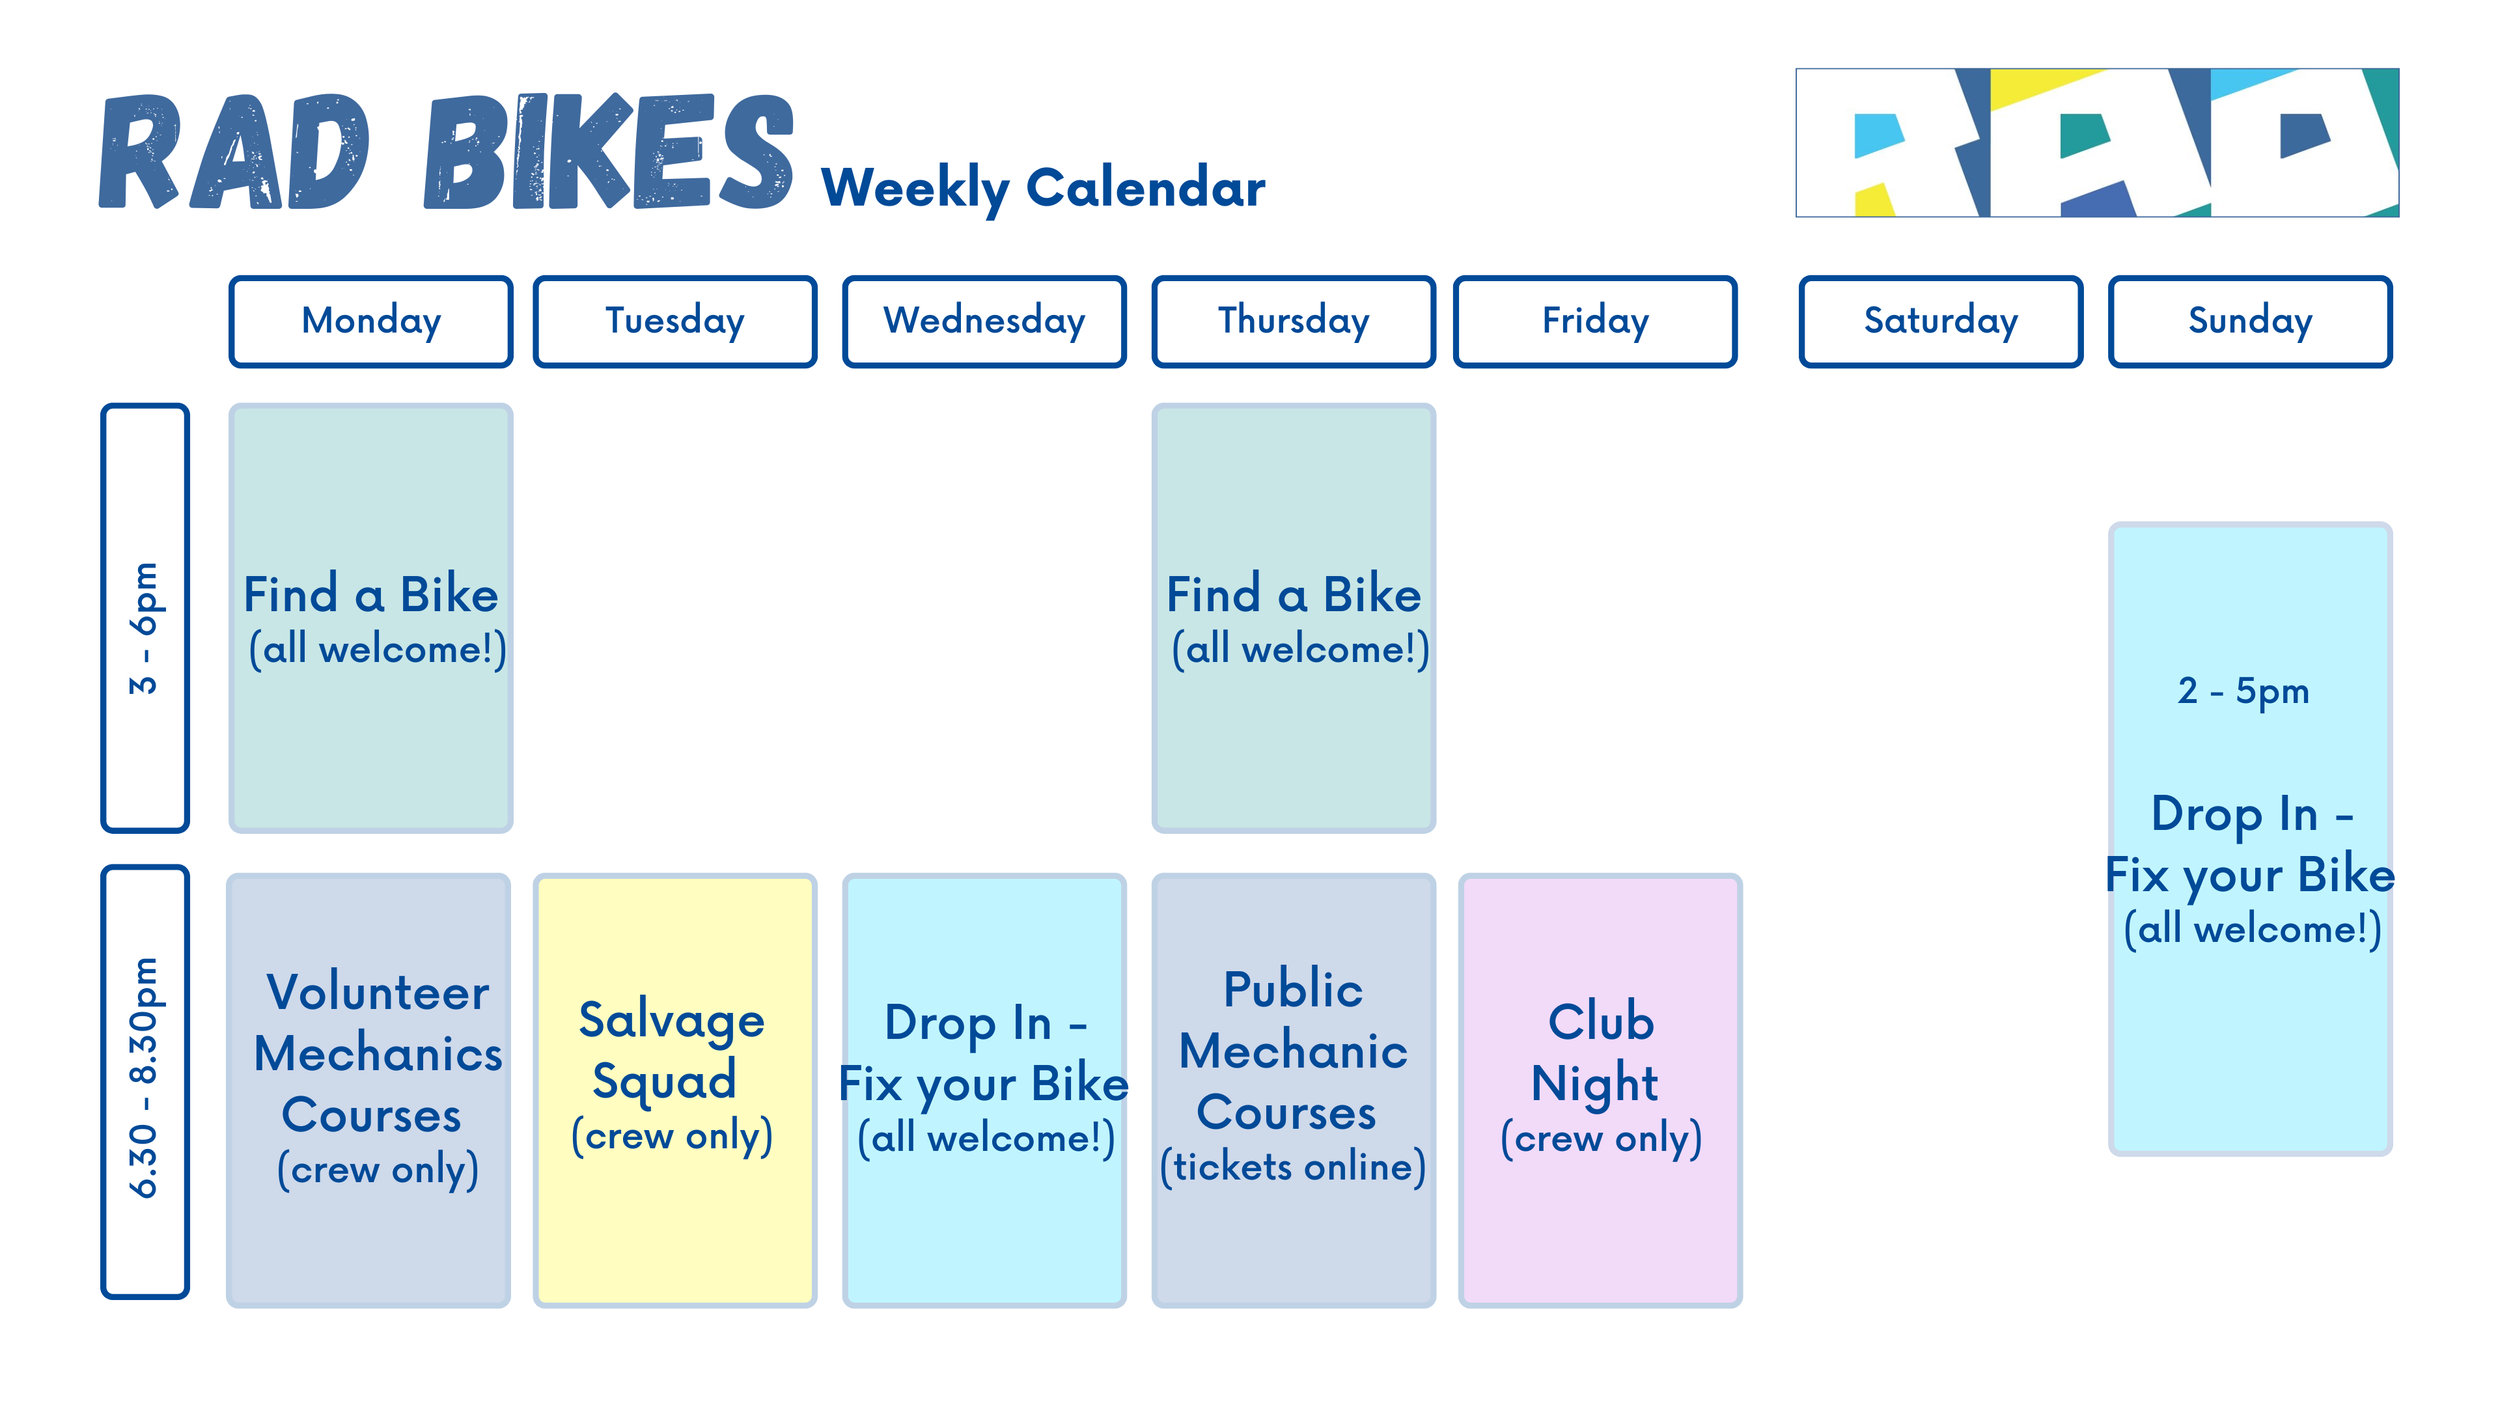Select the Monday day header
The image size is (2500, 1406).
point(371,322)
